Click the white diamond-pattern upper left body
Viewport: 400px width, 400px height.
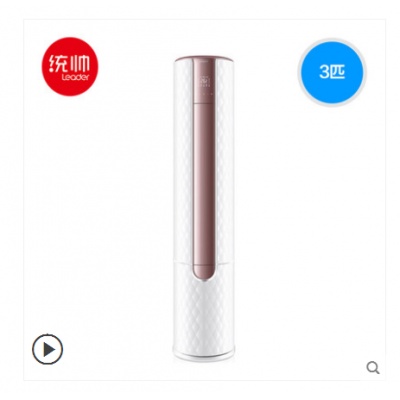pyautogui.click(x=183, y=162)
